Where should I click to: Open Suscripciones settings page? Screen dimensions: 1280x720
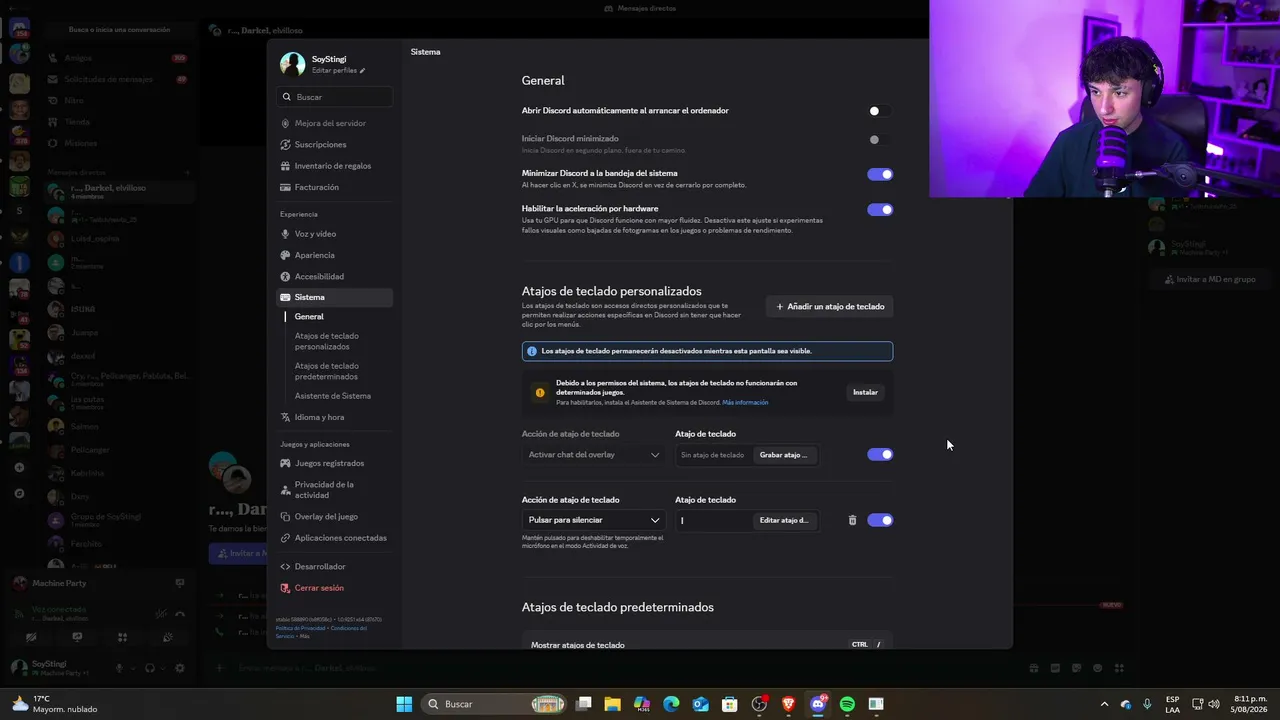click(334, 144)
